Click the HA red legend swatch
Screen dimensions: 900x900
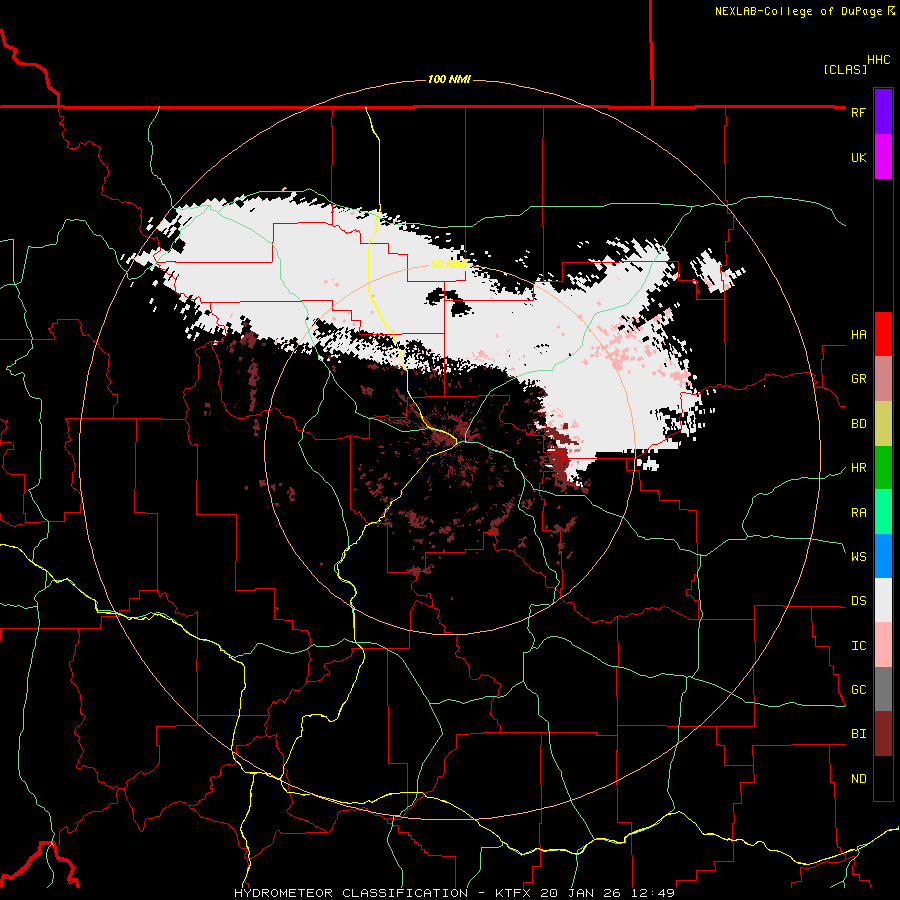coord(883,334)
